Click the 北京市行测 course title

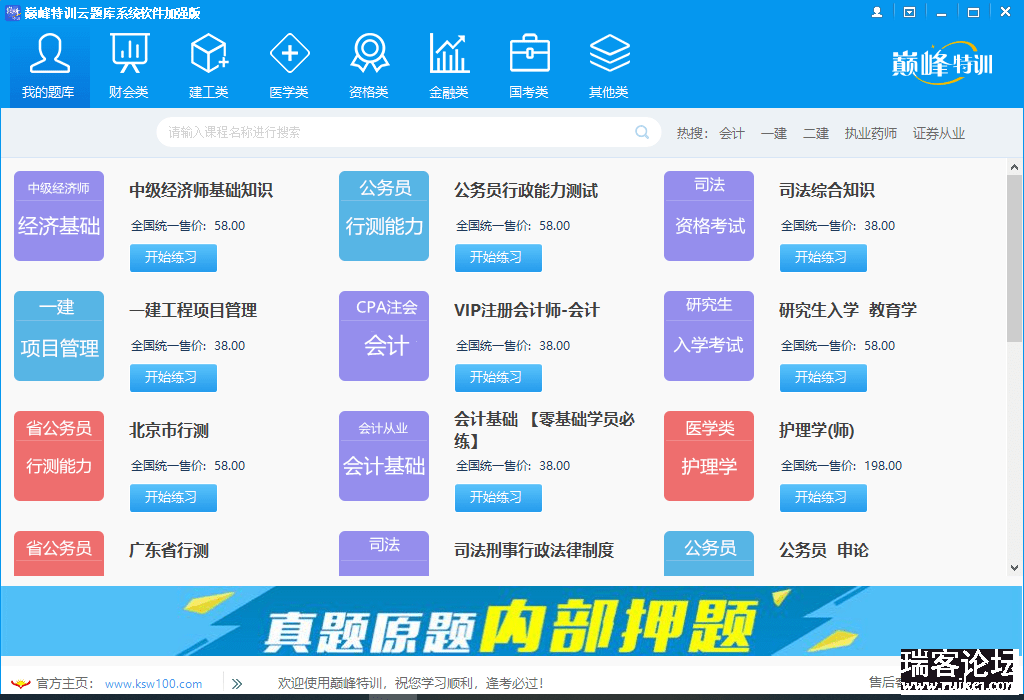coord(169,430)
